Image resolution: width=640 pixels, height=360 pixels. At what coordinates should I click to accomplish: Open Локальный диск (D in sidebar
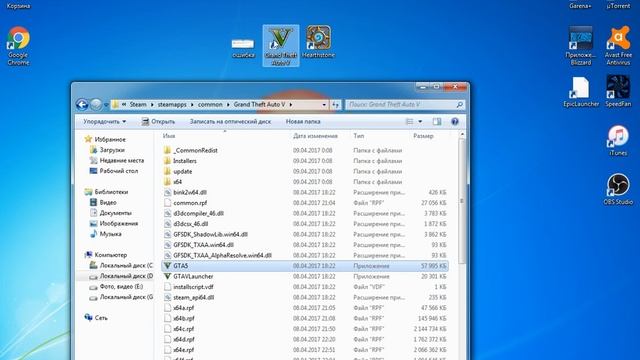(x=121, y=276)
